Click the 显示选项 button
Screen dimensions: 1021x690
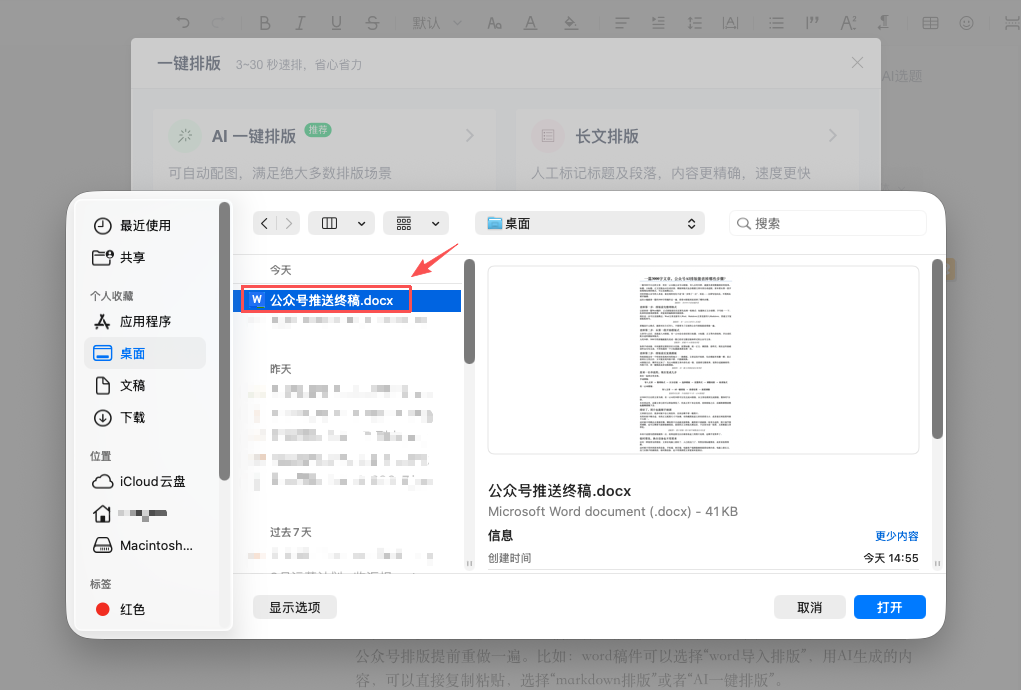(x=295, y=607)
